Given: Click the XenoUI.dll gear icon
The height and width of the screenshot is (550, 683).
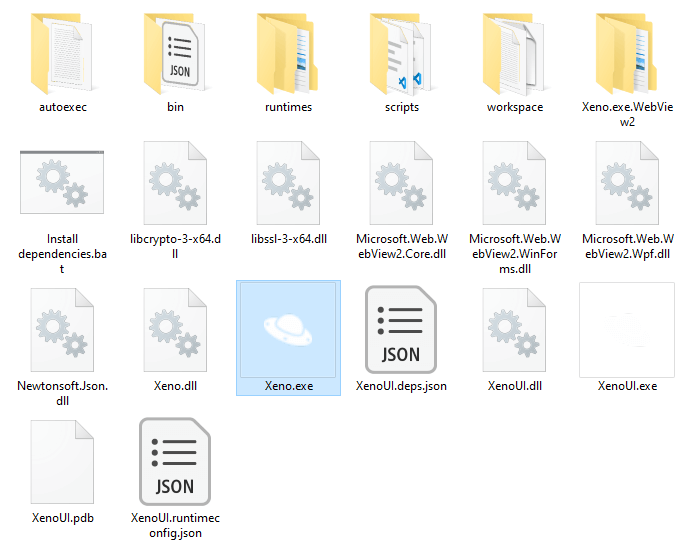Looking at the screenshot, I should tap(514, 330).
